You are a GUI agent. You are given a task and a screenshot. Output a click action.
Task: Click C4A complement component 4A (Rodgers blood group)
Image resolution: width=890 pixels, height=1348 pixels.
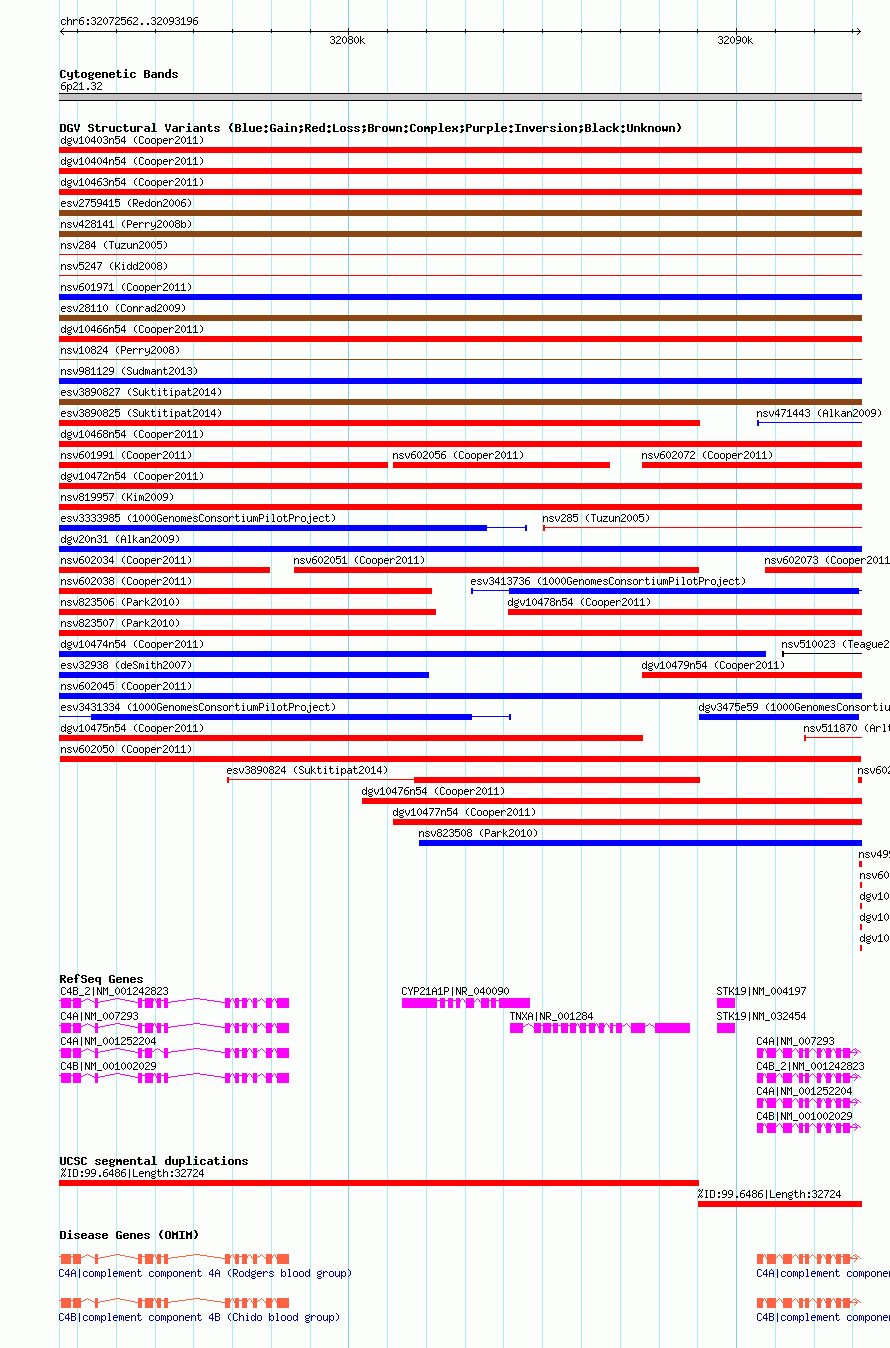(205, 1273)
